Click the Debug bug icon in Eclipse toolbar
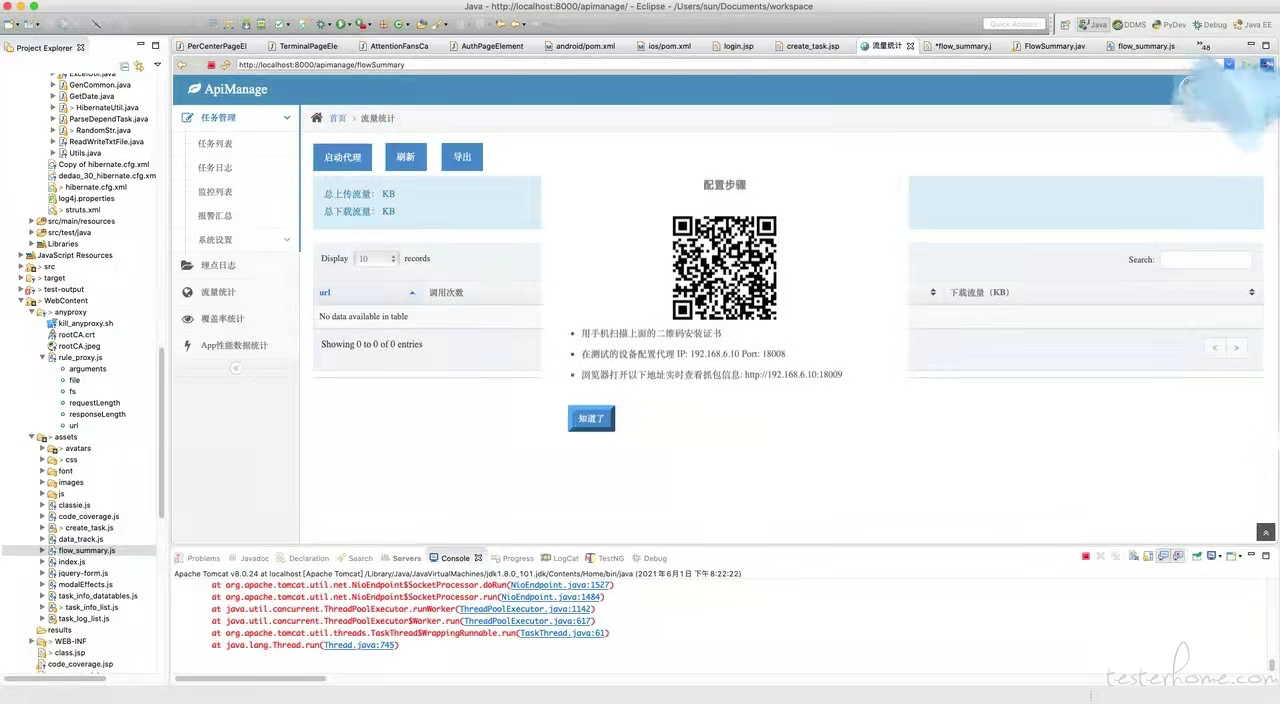 click(322, 24)
